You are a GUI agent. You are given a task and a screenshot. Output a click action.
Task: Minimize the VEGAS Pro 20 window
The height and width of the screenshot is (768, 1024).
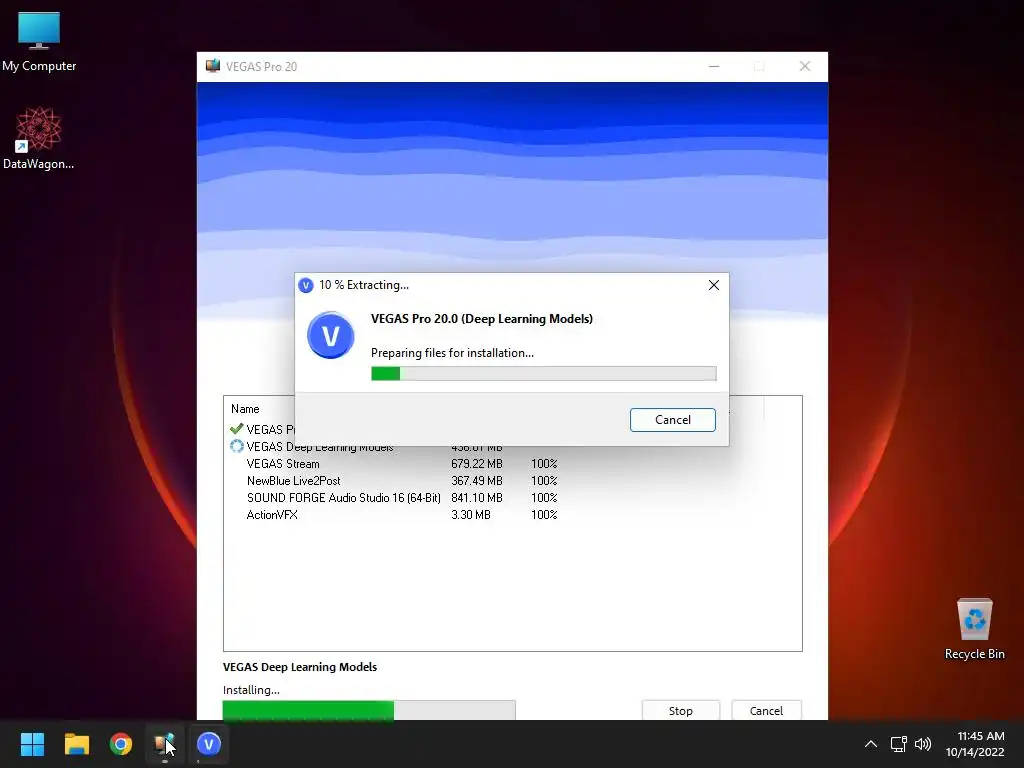pyautogui.click(x=714, y=67)
